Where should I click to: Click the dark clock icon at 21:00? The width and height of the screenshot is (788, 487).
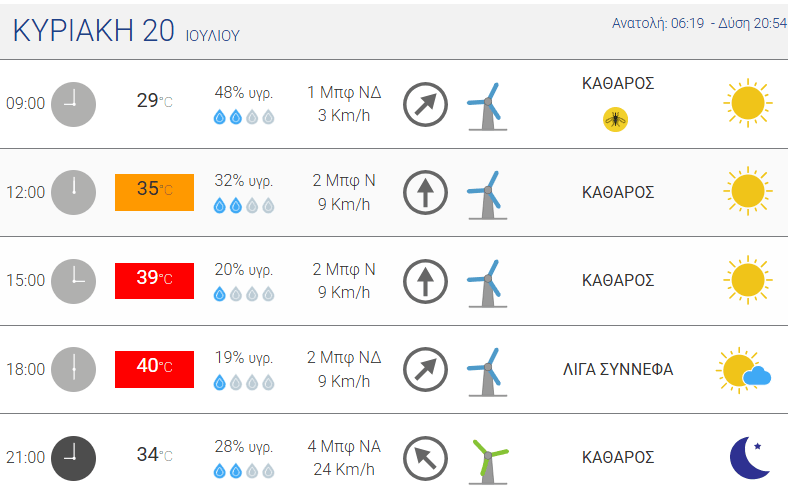point(73,458)
